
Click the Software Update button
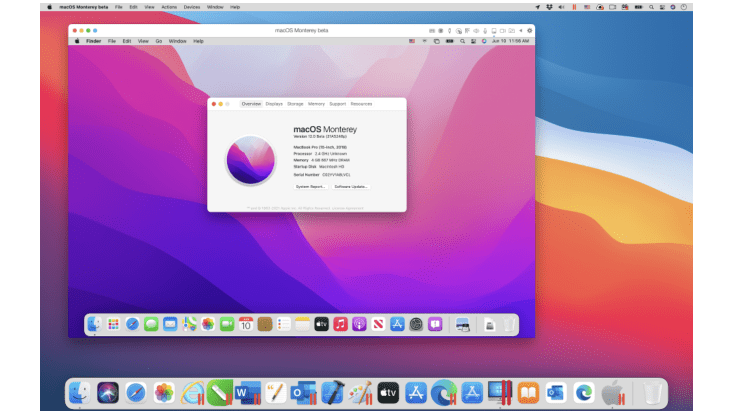(351, 187)
